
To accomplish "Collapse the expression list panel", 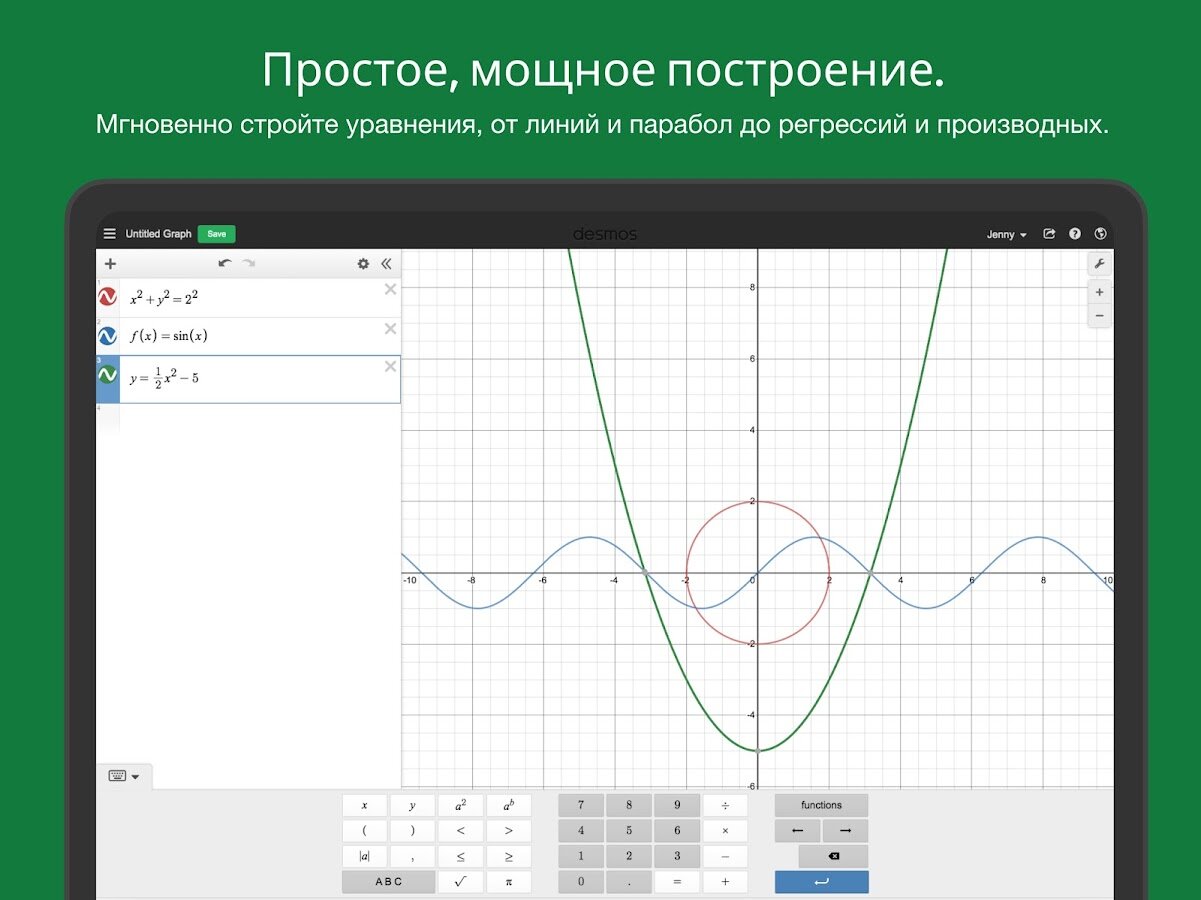I will tap(387, 263).
